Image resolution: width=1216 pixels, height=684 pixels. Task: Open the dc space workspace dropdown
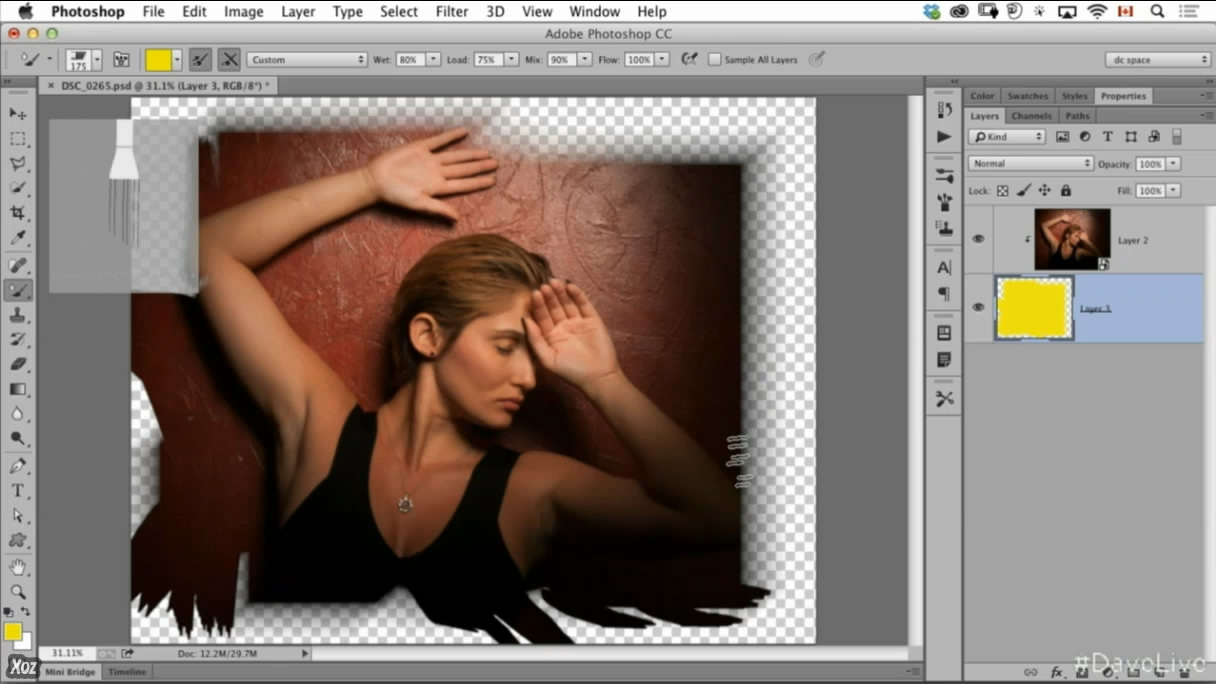pos(1158,60)
